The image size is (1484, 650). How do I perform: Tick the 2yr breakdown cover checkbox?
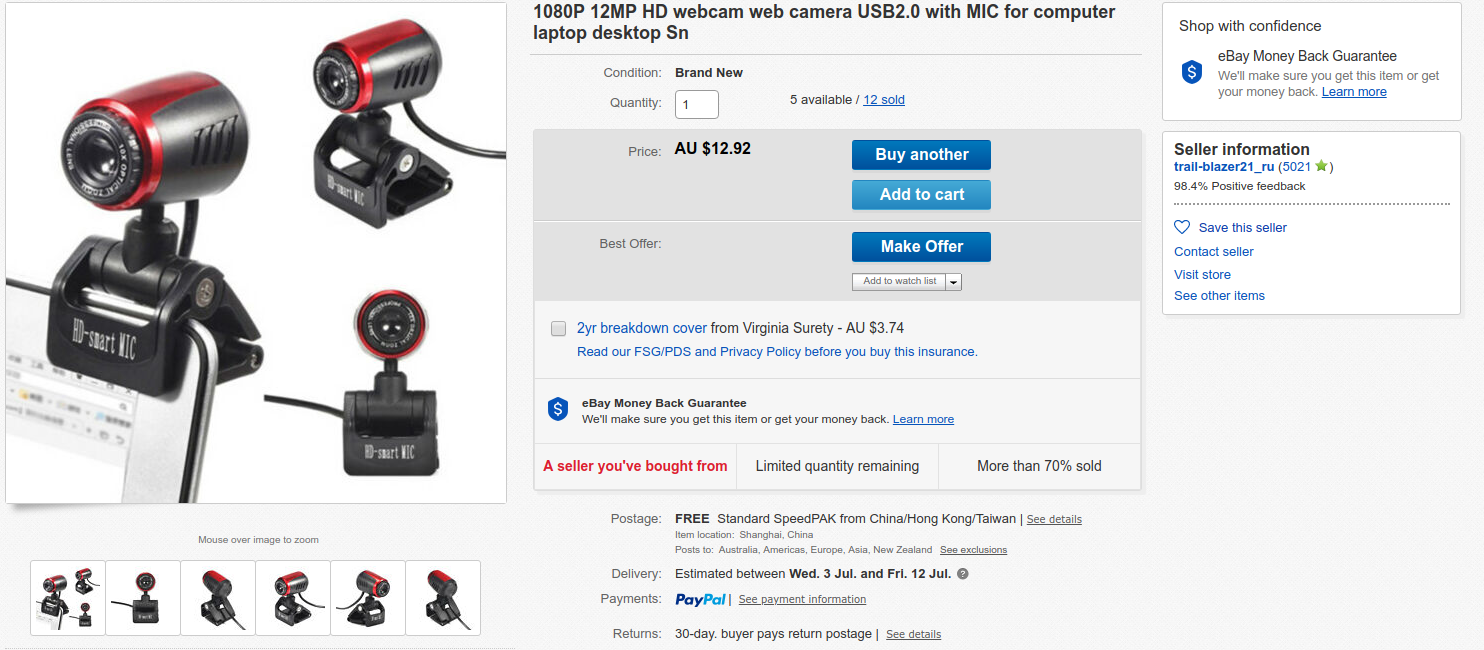pos(559,328)
